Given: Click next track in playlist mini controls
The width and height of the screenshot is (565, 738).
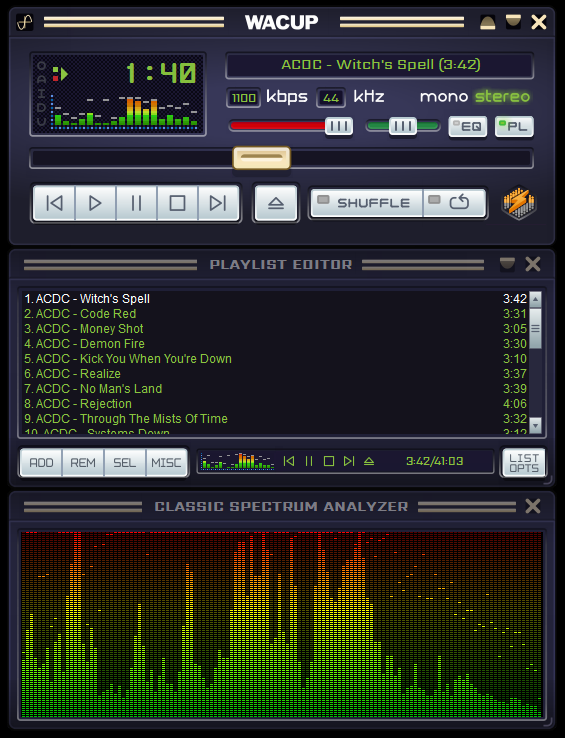Looking at the screenshot, I should tap(349, 461).
